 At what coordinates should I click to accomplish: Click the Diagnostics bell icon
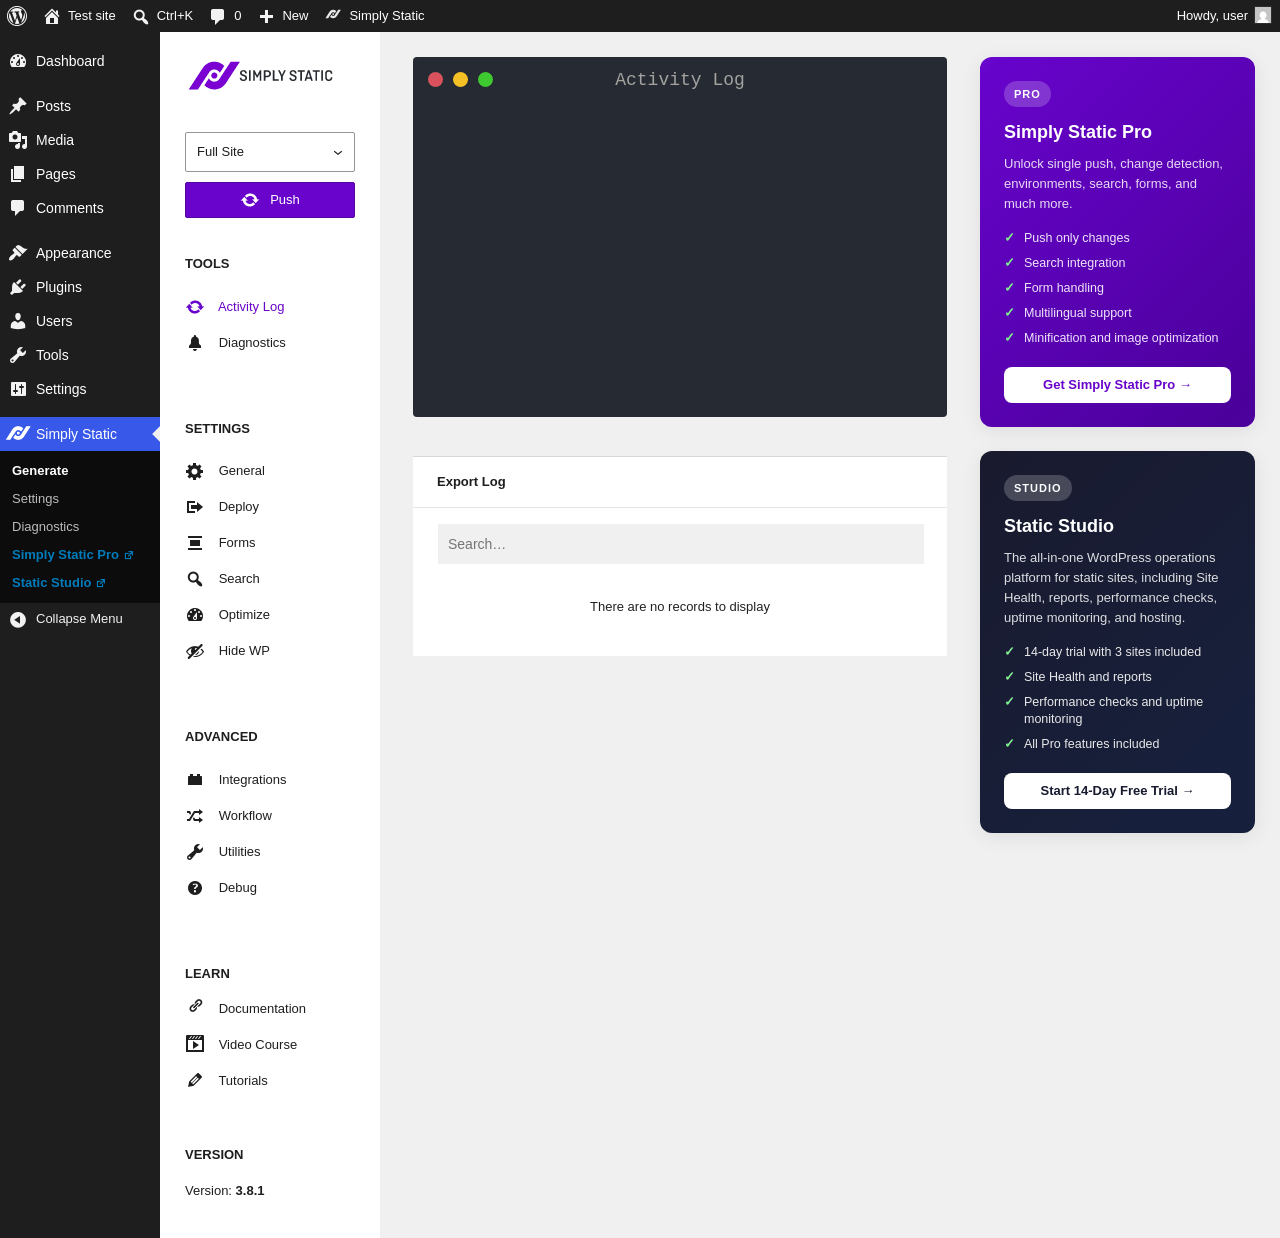click(x=195, y=343)
